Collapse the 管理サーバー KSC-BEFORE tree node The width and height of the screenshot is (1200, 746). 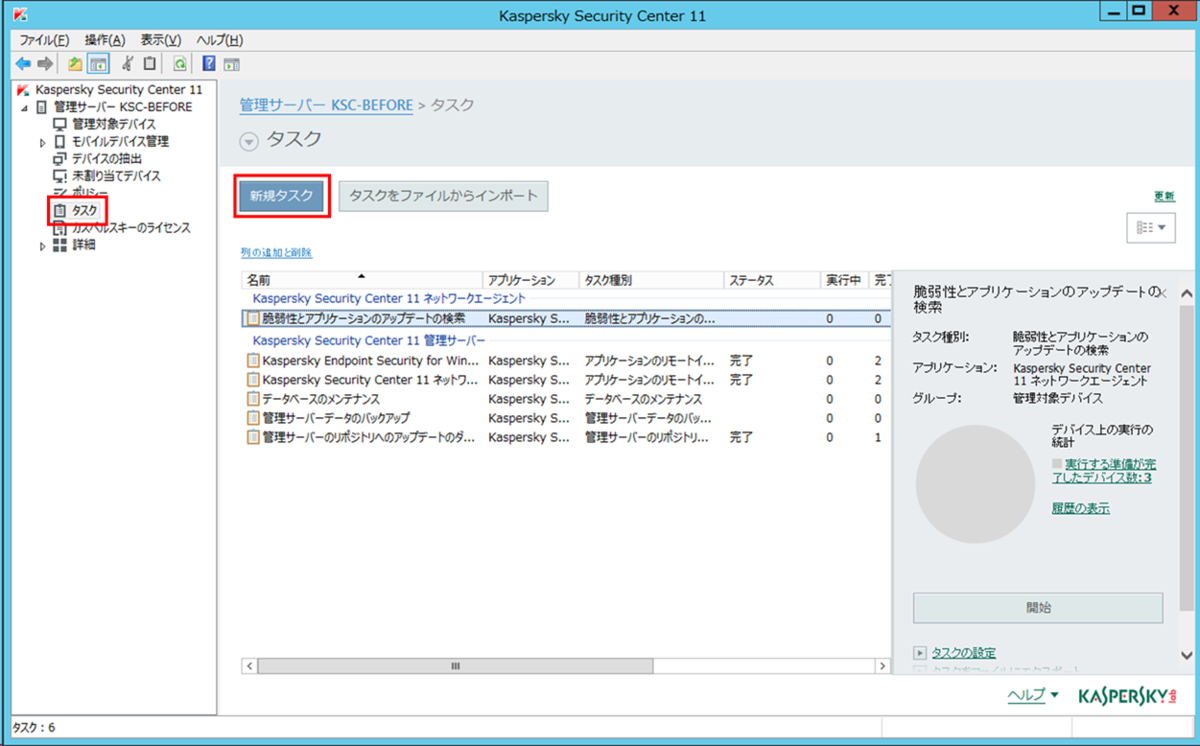(25, 107)
